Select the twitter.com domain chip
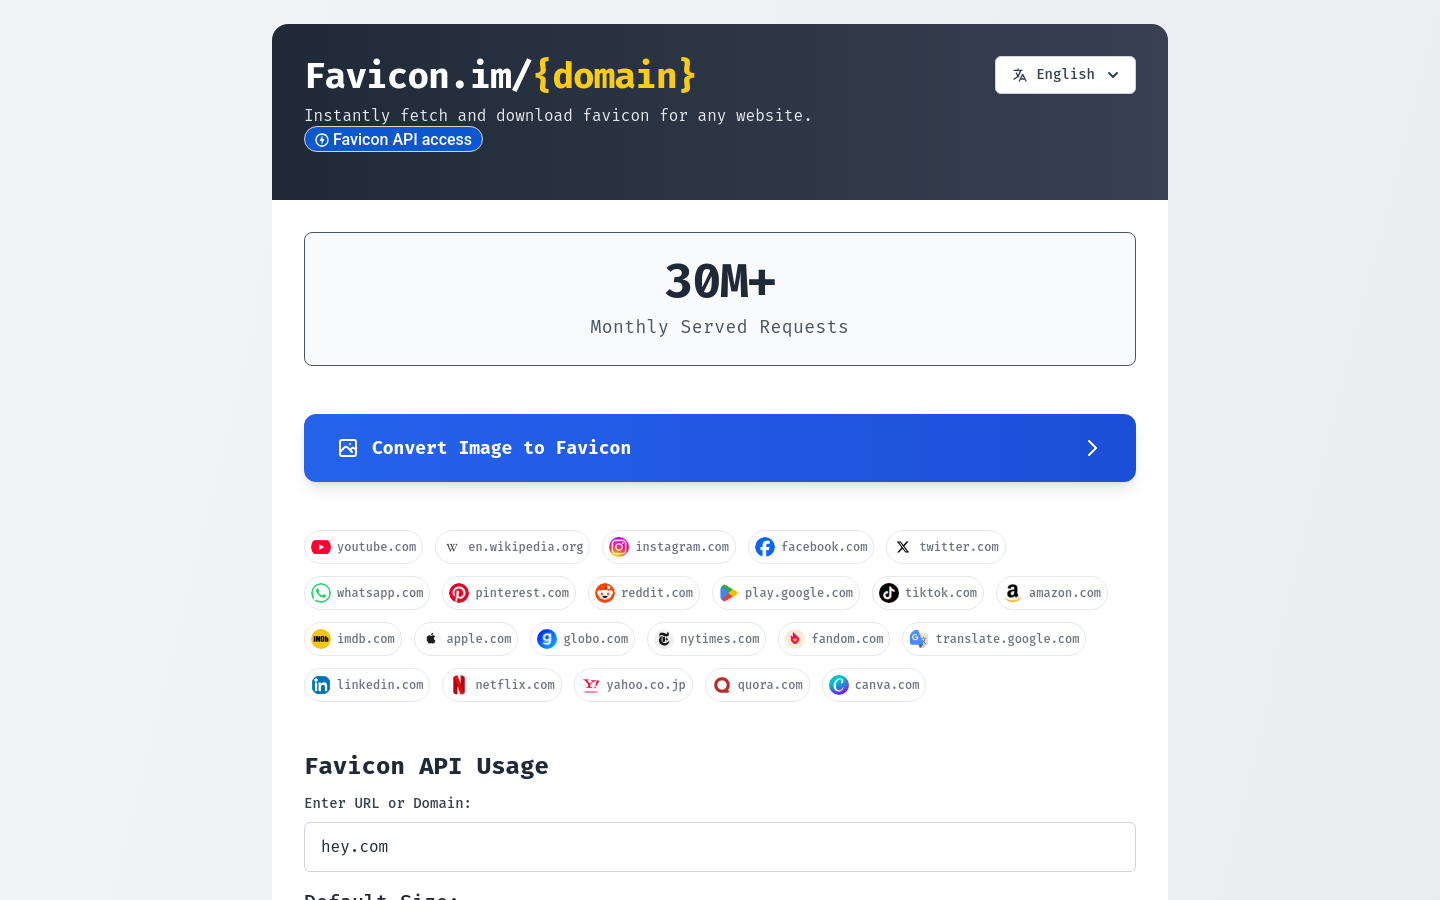 (x=946, y=547)
